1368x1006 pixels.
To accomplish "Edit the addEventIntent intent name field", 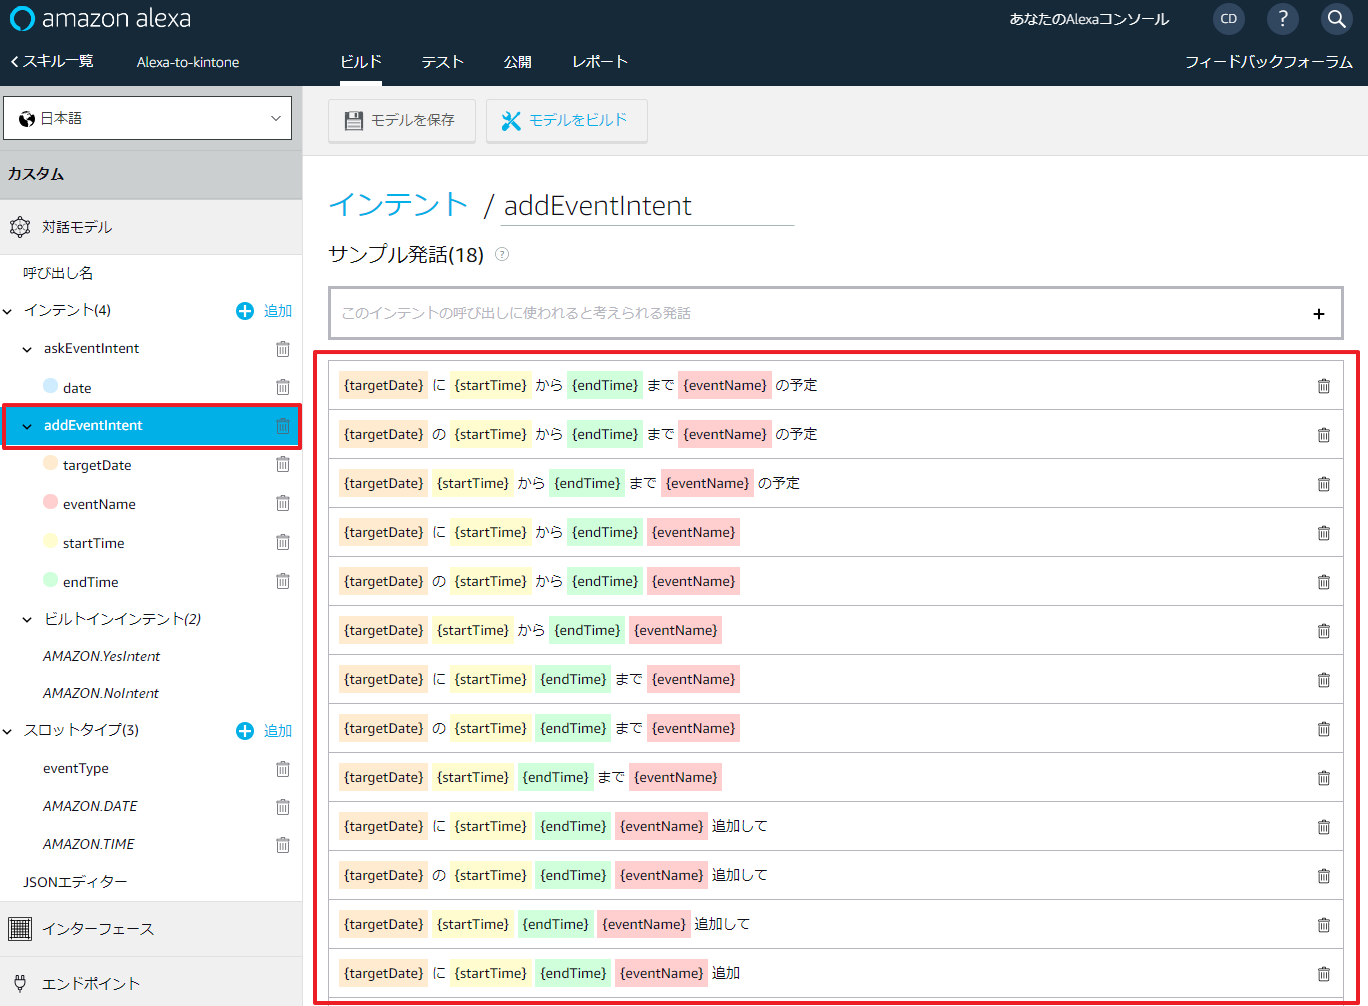I will (x=647, y=206).
